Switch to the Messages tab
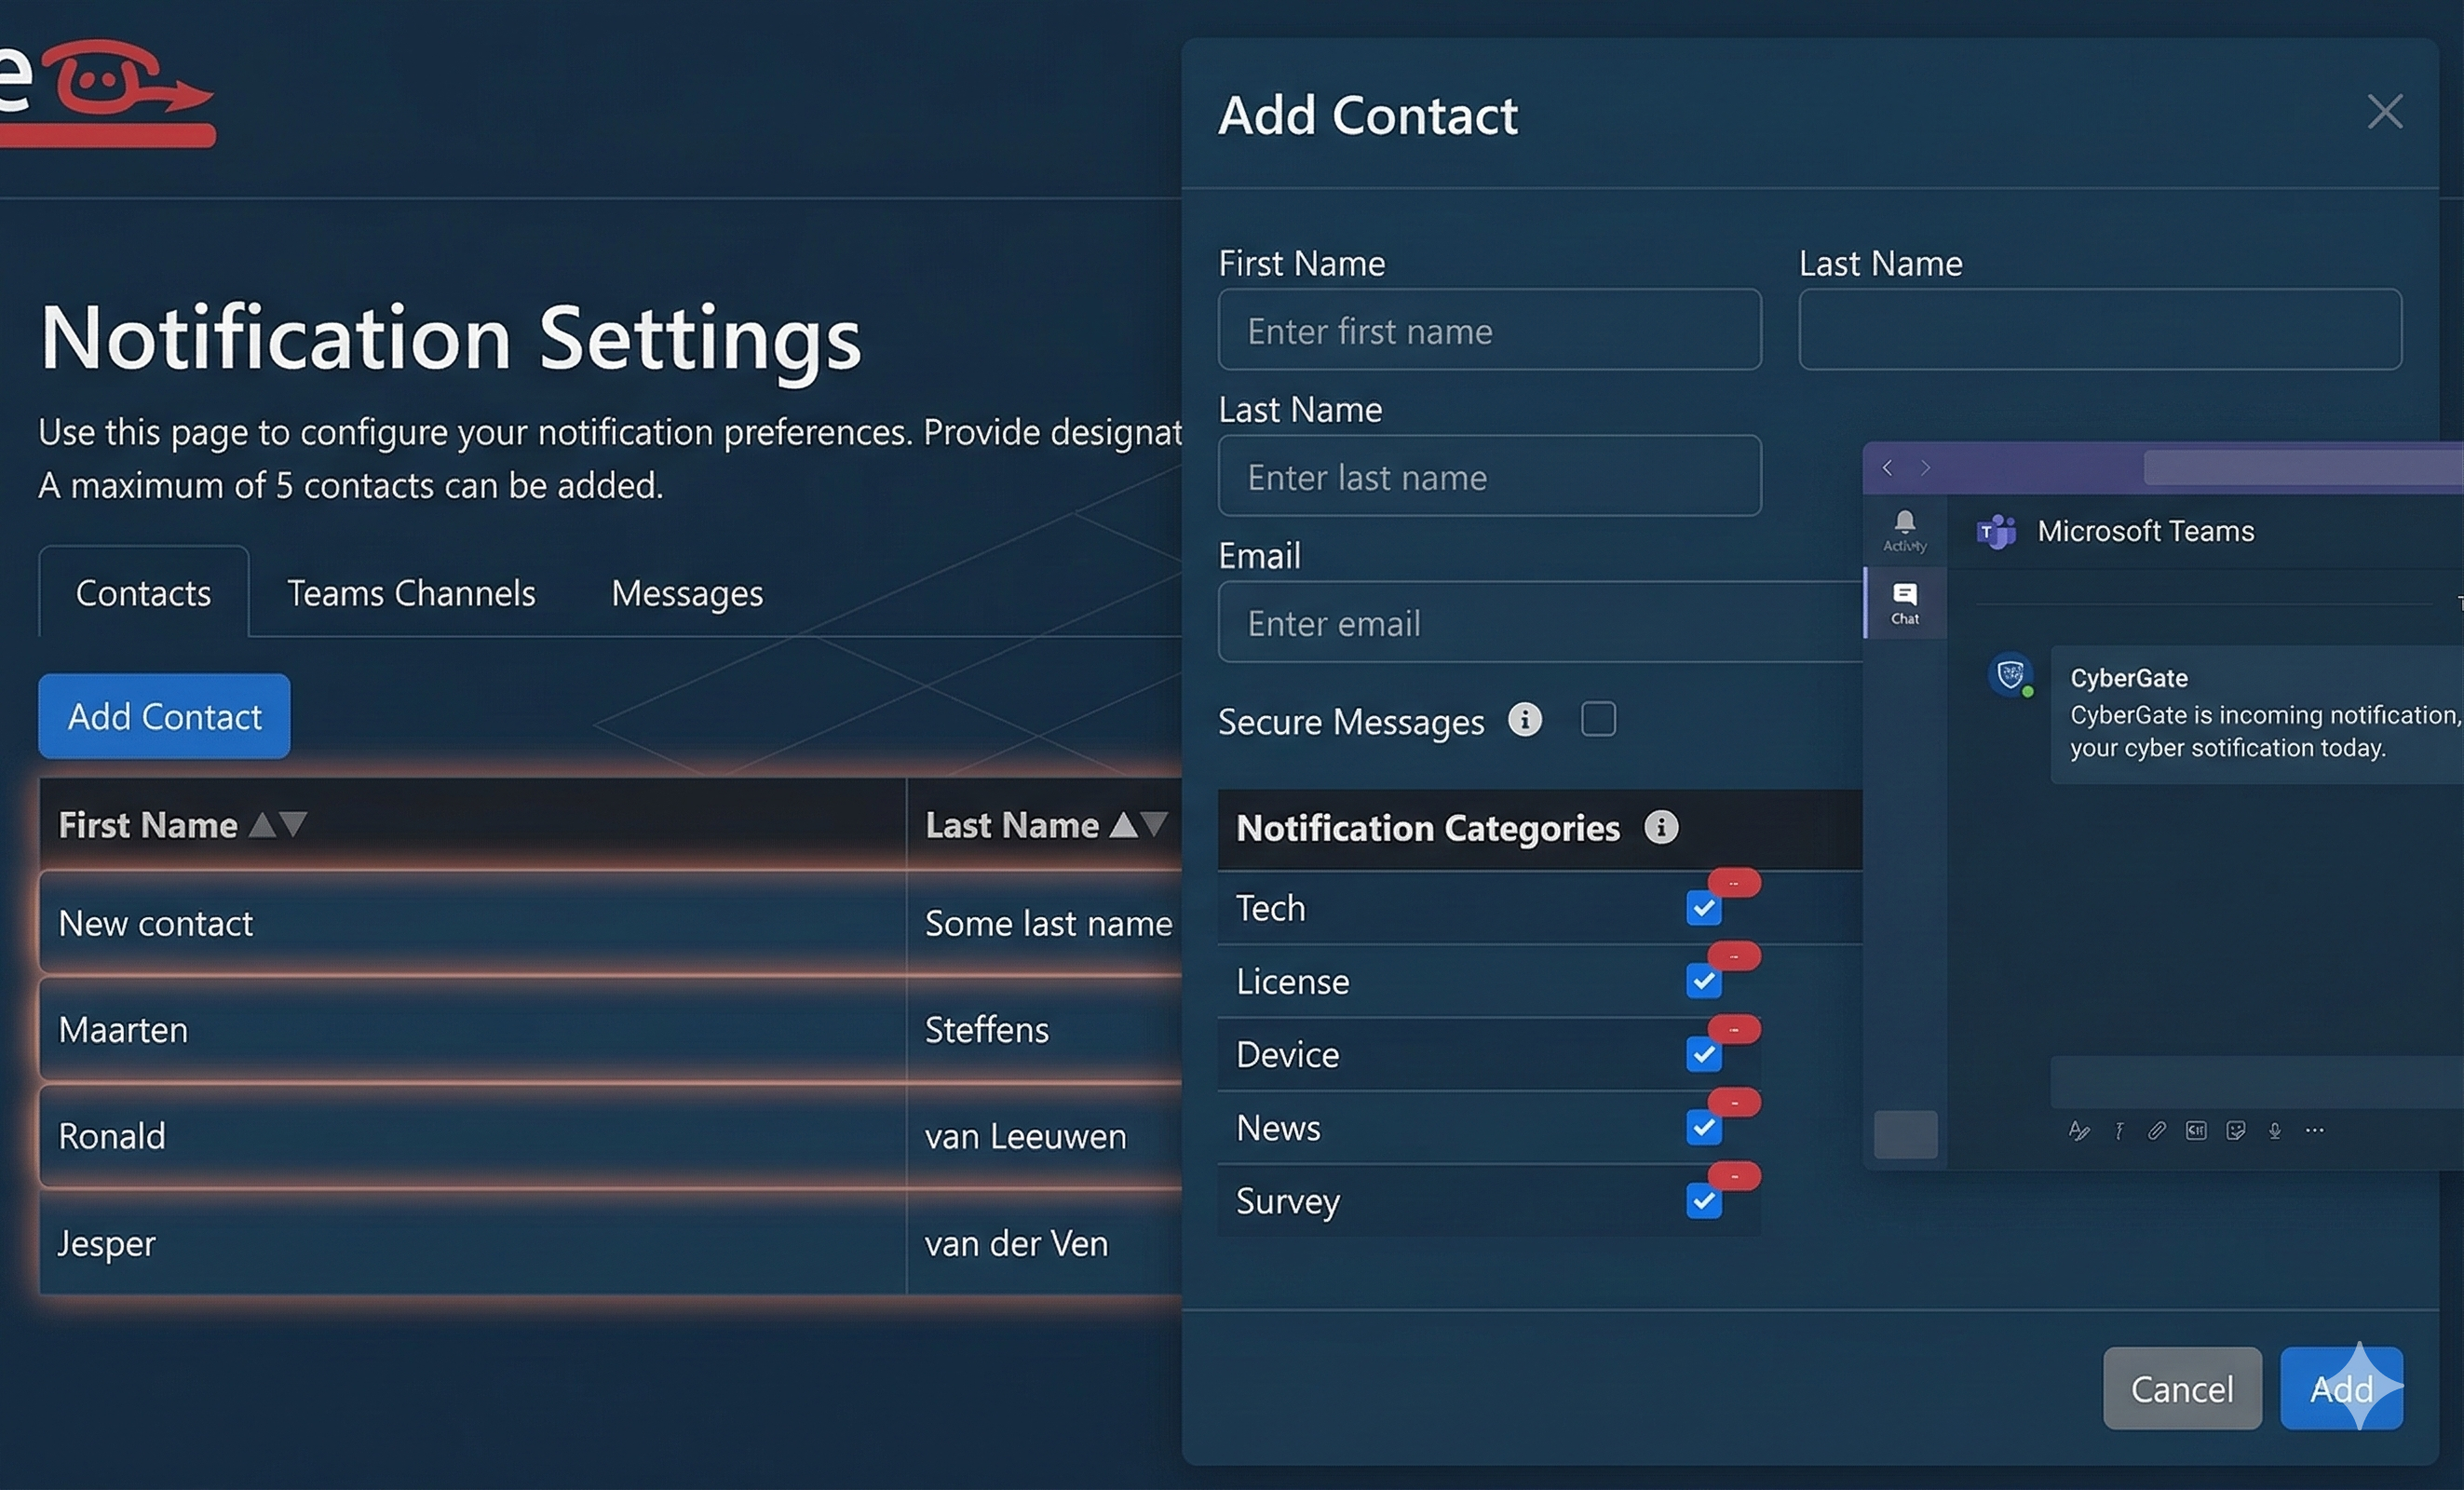 [x=687, y=593]
